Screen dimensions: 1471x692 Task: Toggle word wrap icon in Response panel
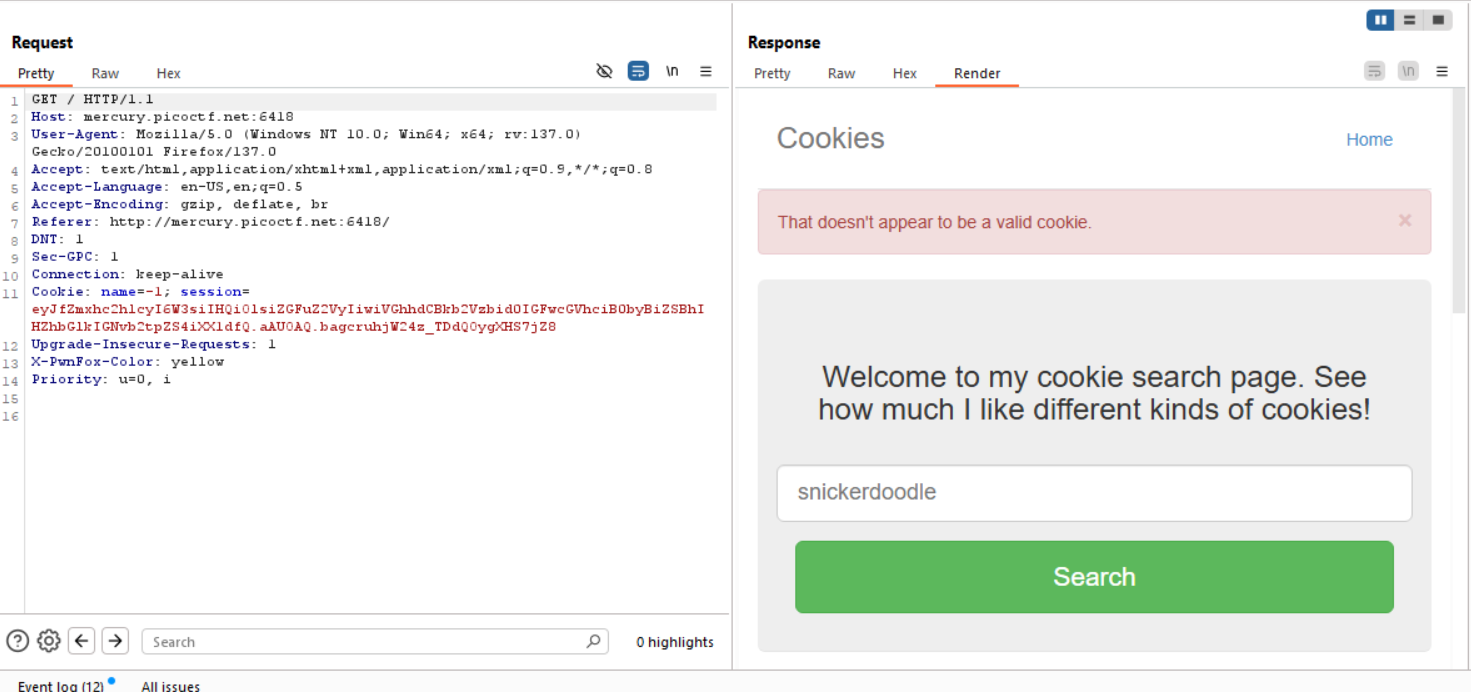click(1375, 71)
